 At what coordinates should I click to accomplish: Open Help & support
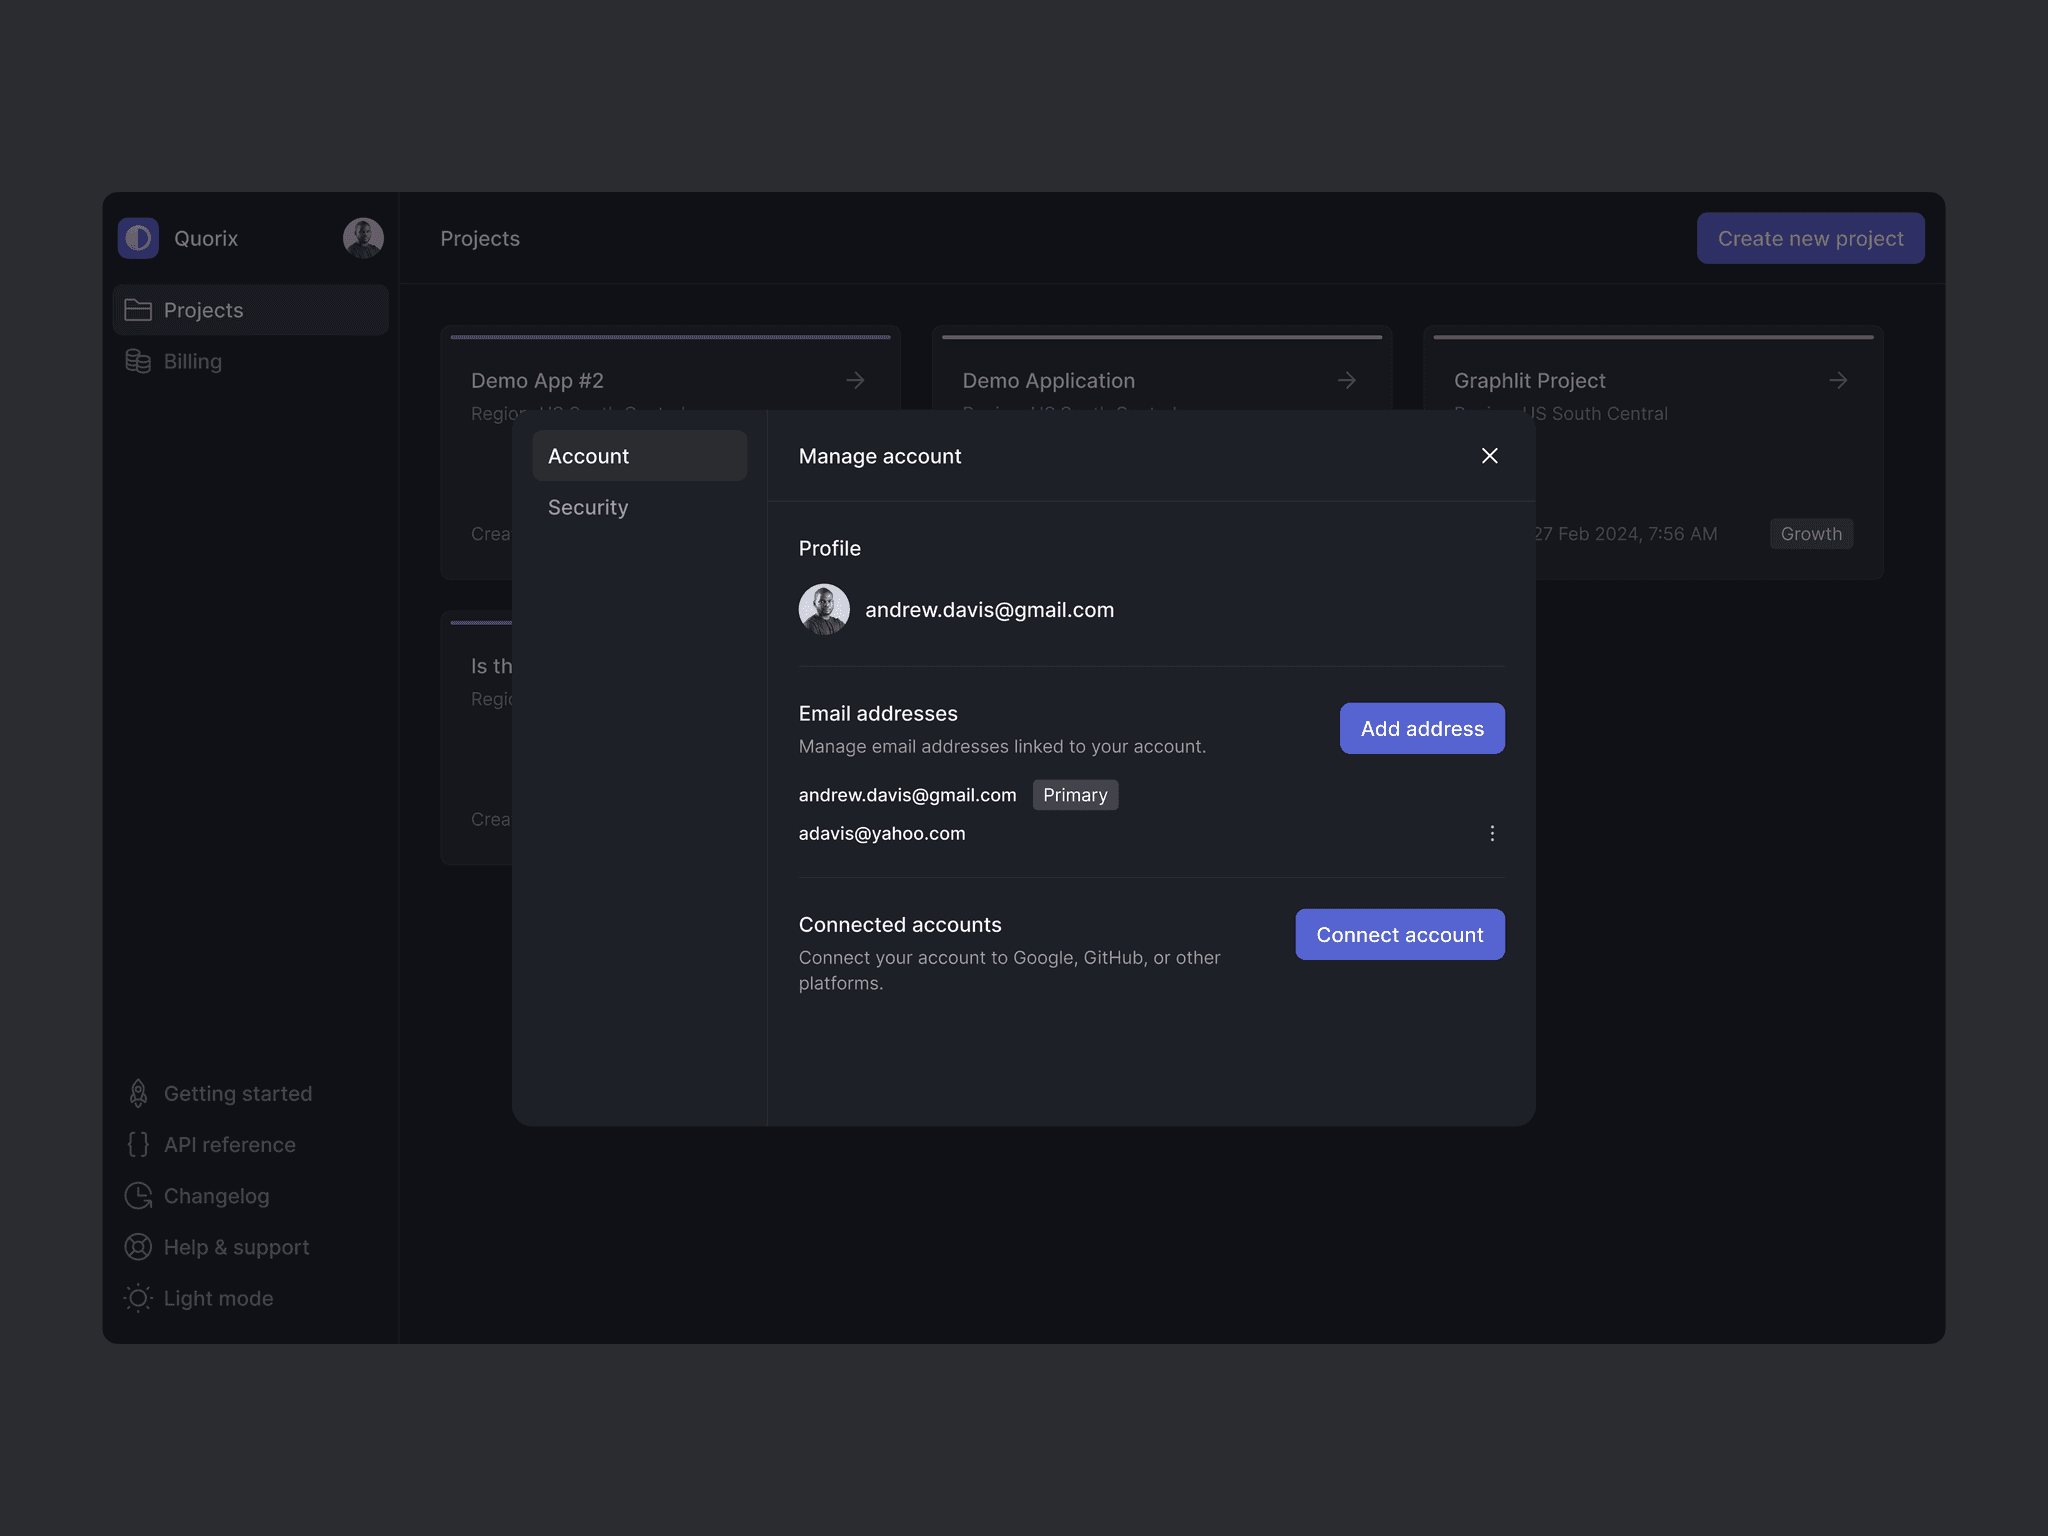click(x=236, y=1247)
